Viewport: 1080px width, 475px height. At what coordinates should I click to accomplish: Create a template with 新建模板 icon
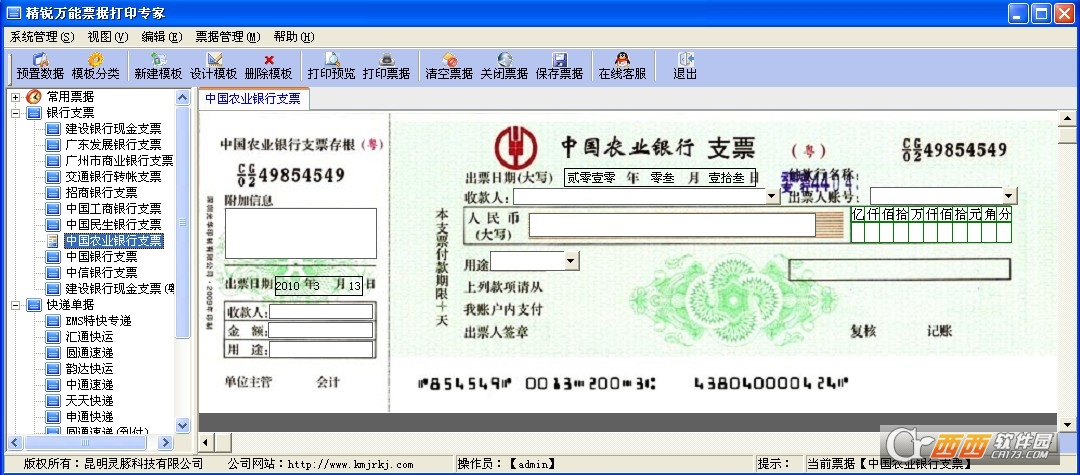(158, 67)
